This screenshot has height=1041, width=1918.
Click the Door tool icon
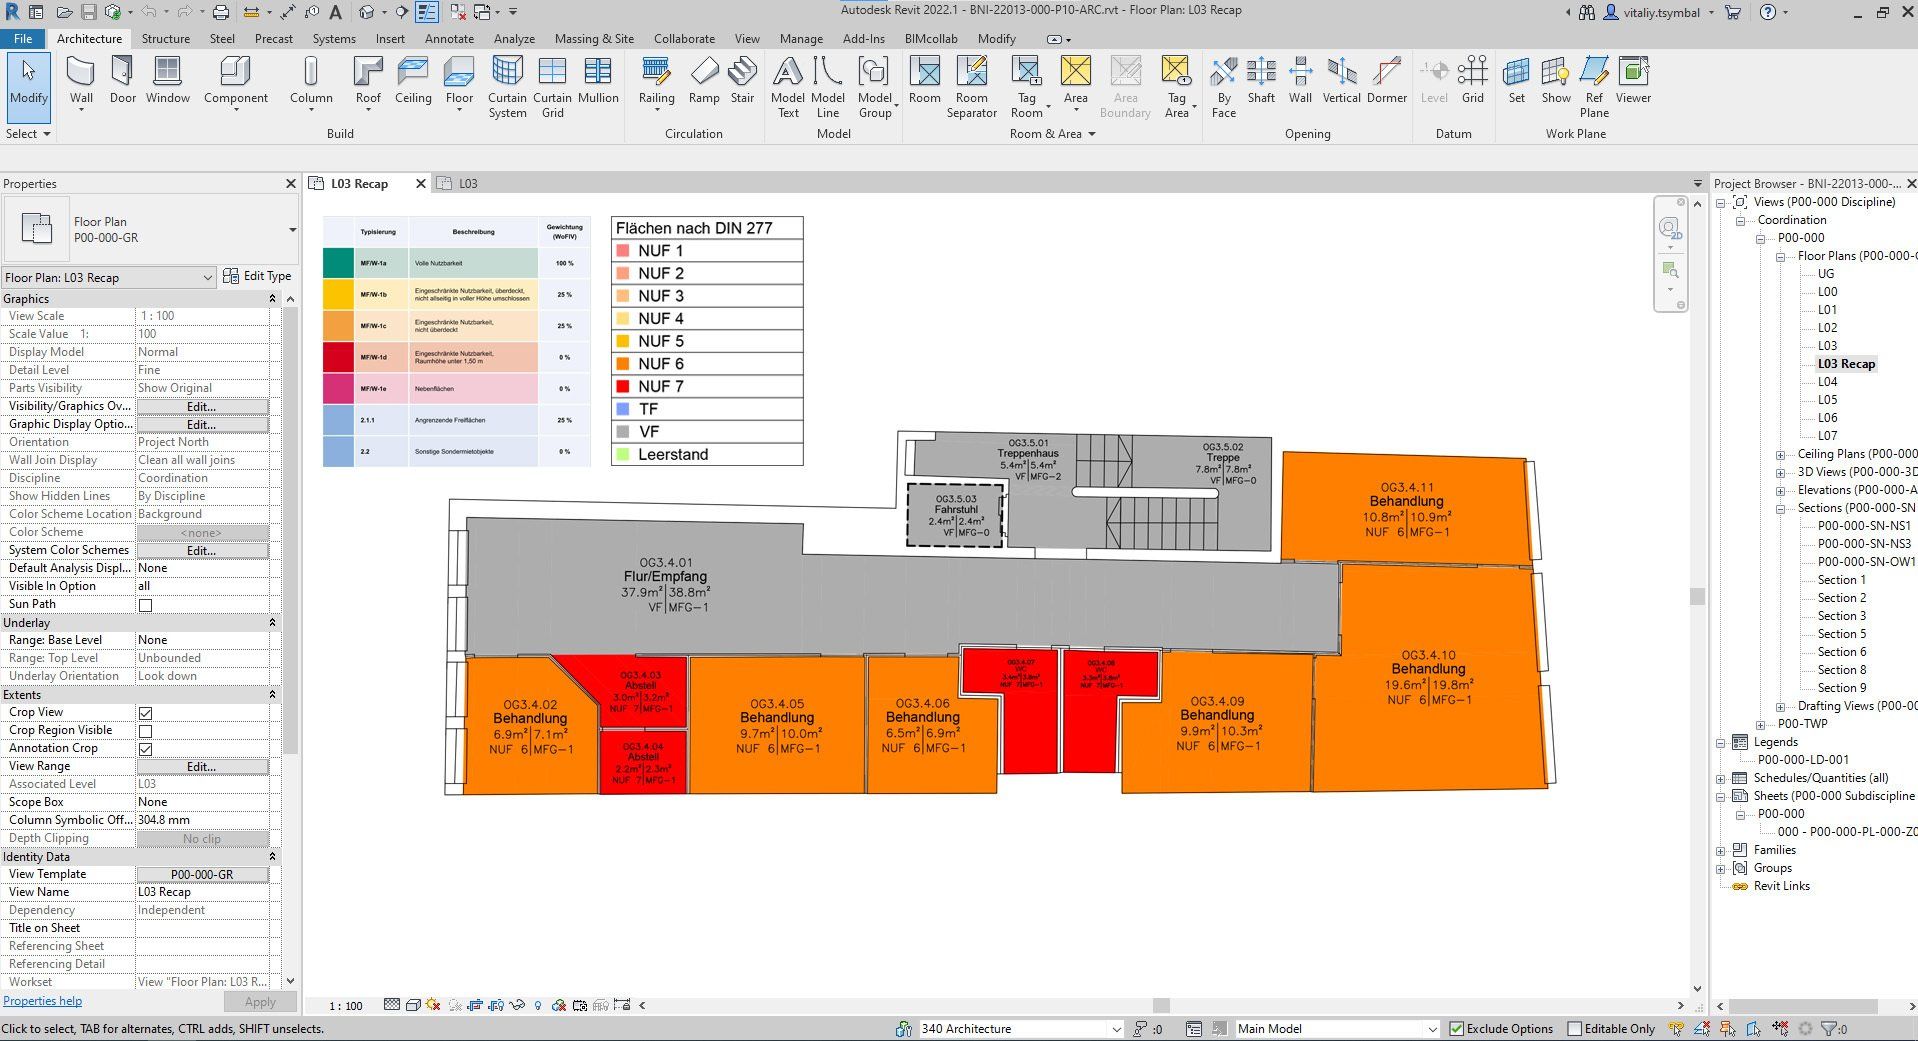coord(122,80)
